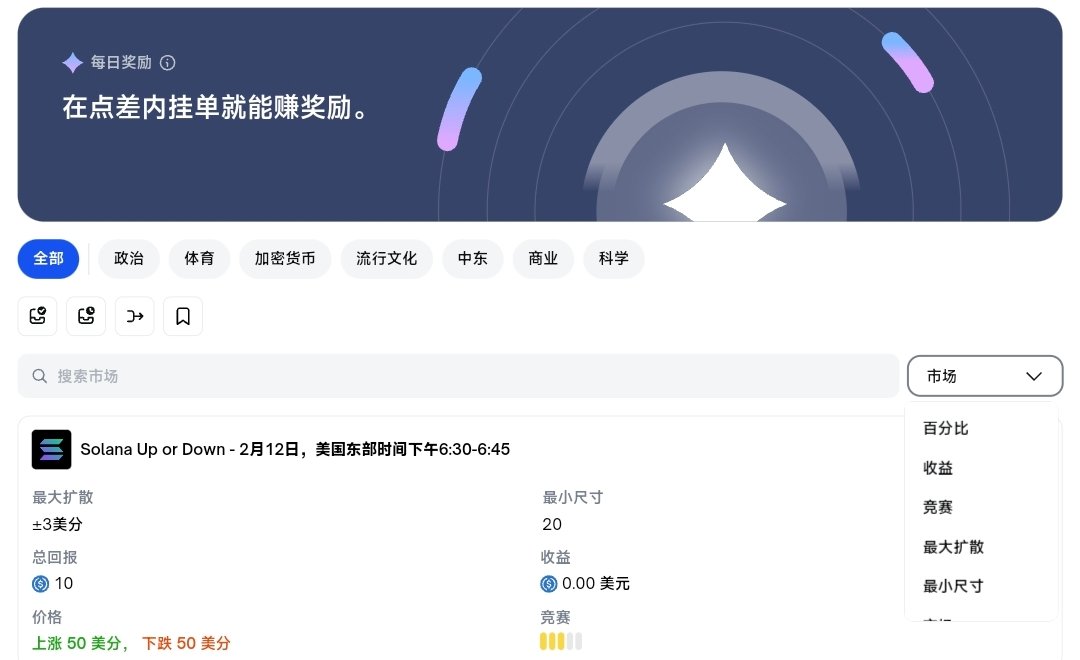Click the inbox with clock filter icon

(x=86, y=316)
